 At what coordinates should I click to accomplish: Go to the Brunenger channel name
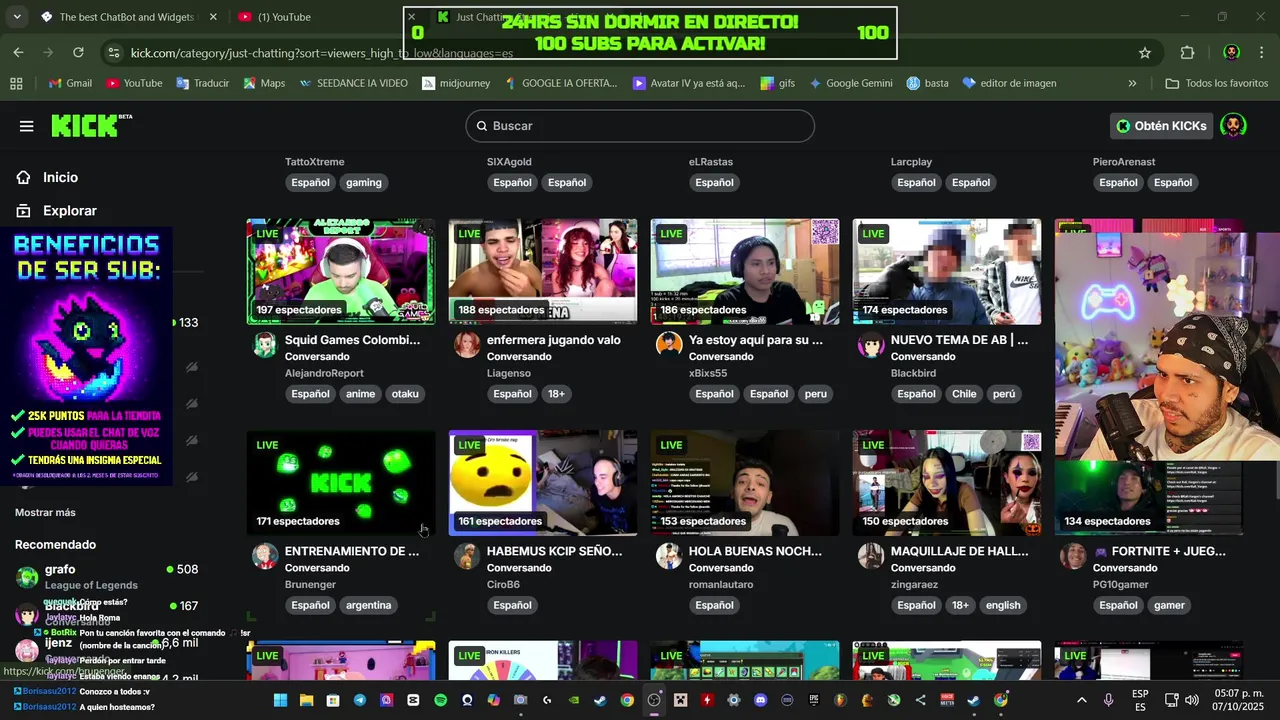pos(311,584)
